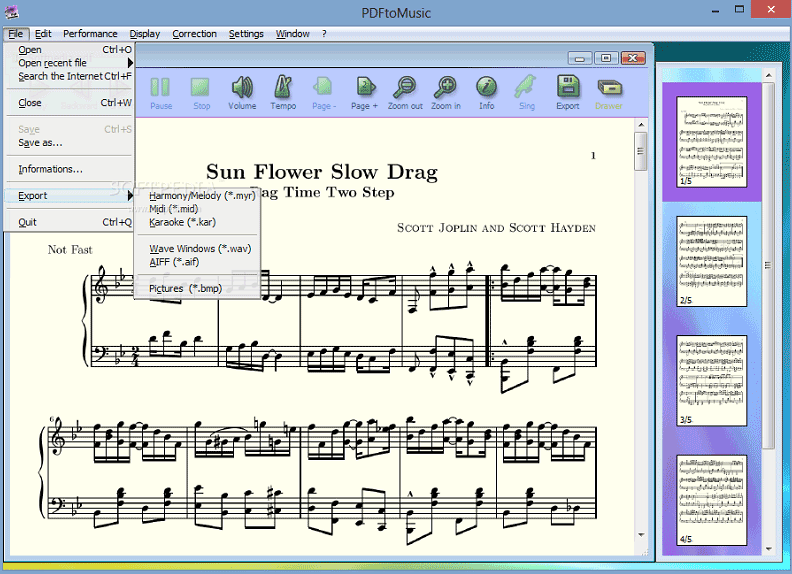This screenshot has height=574, width=792.
Task: Select page thumbnail 2/5
Action: click(x=711, y=261)
